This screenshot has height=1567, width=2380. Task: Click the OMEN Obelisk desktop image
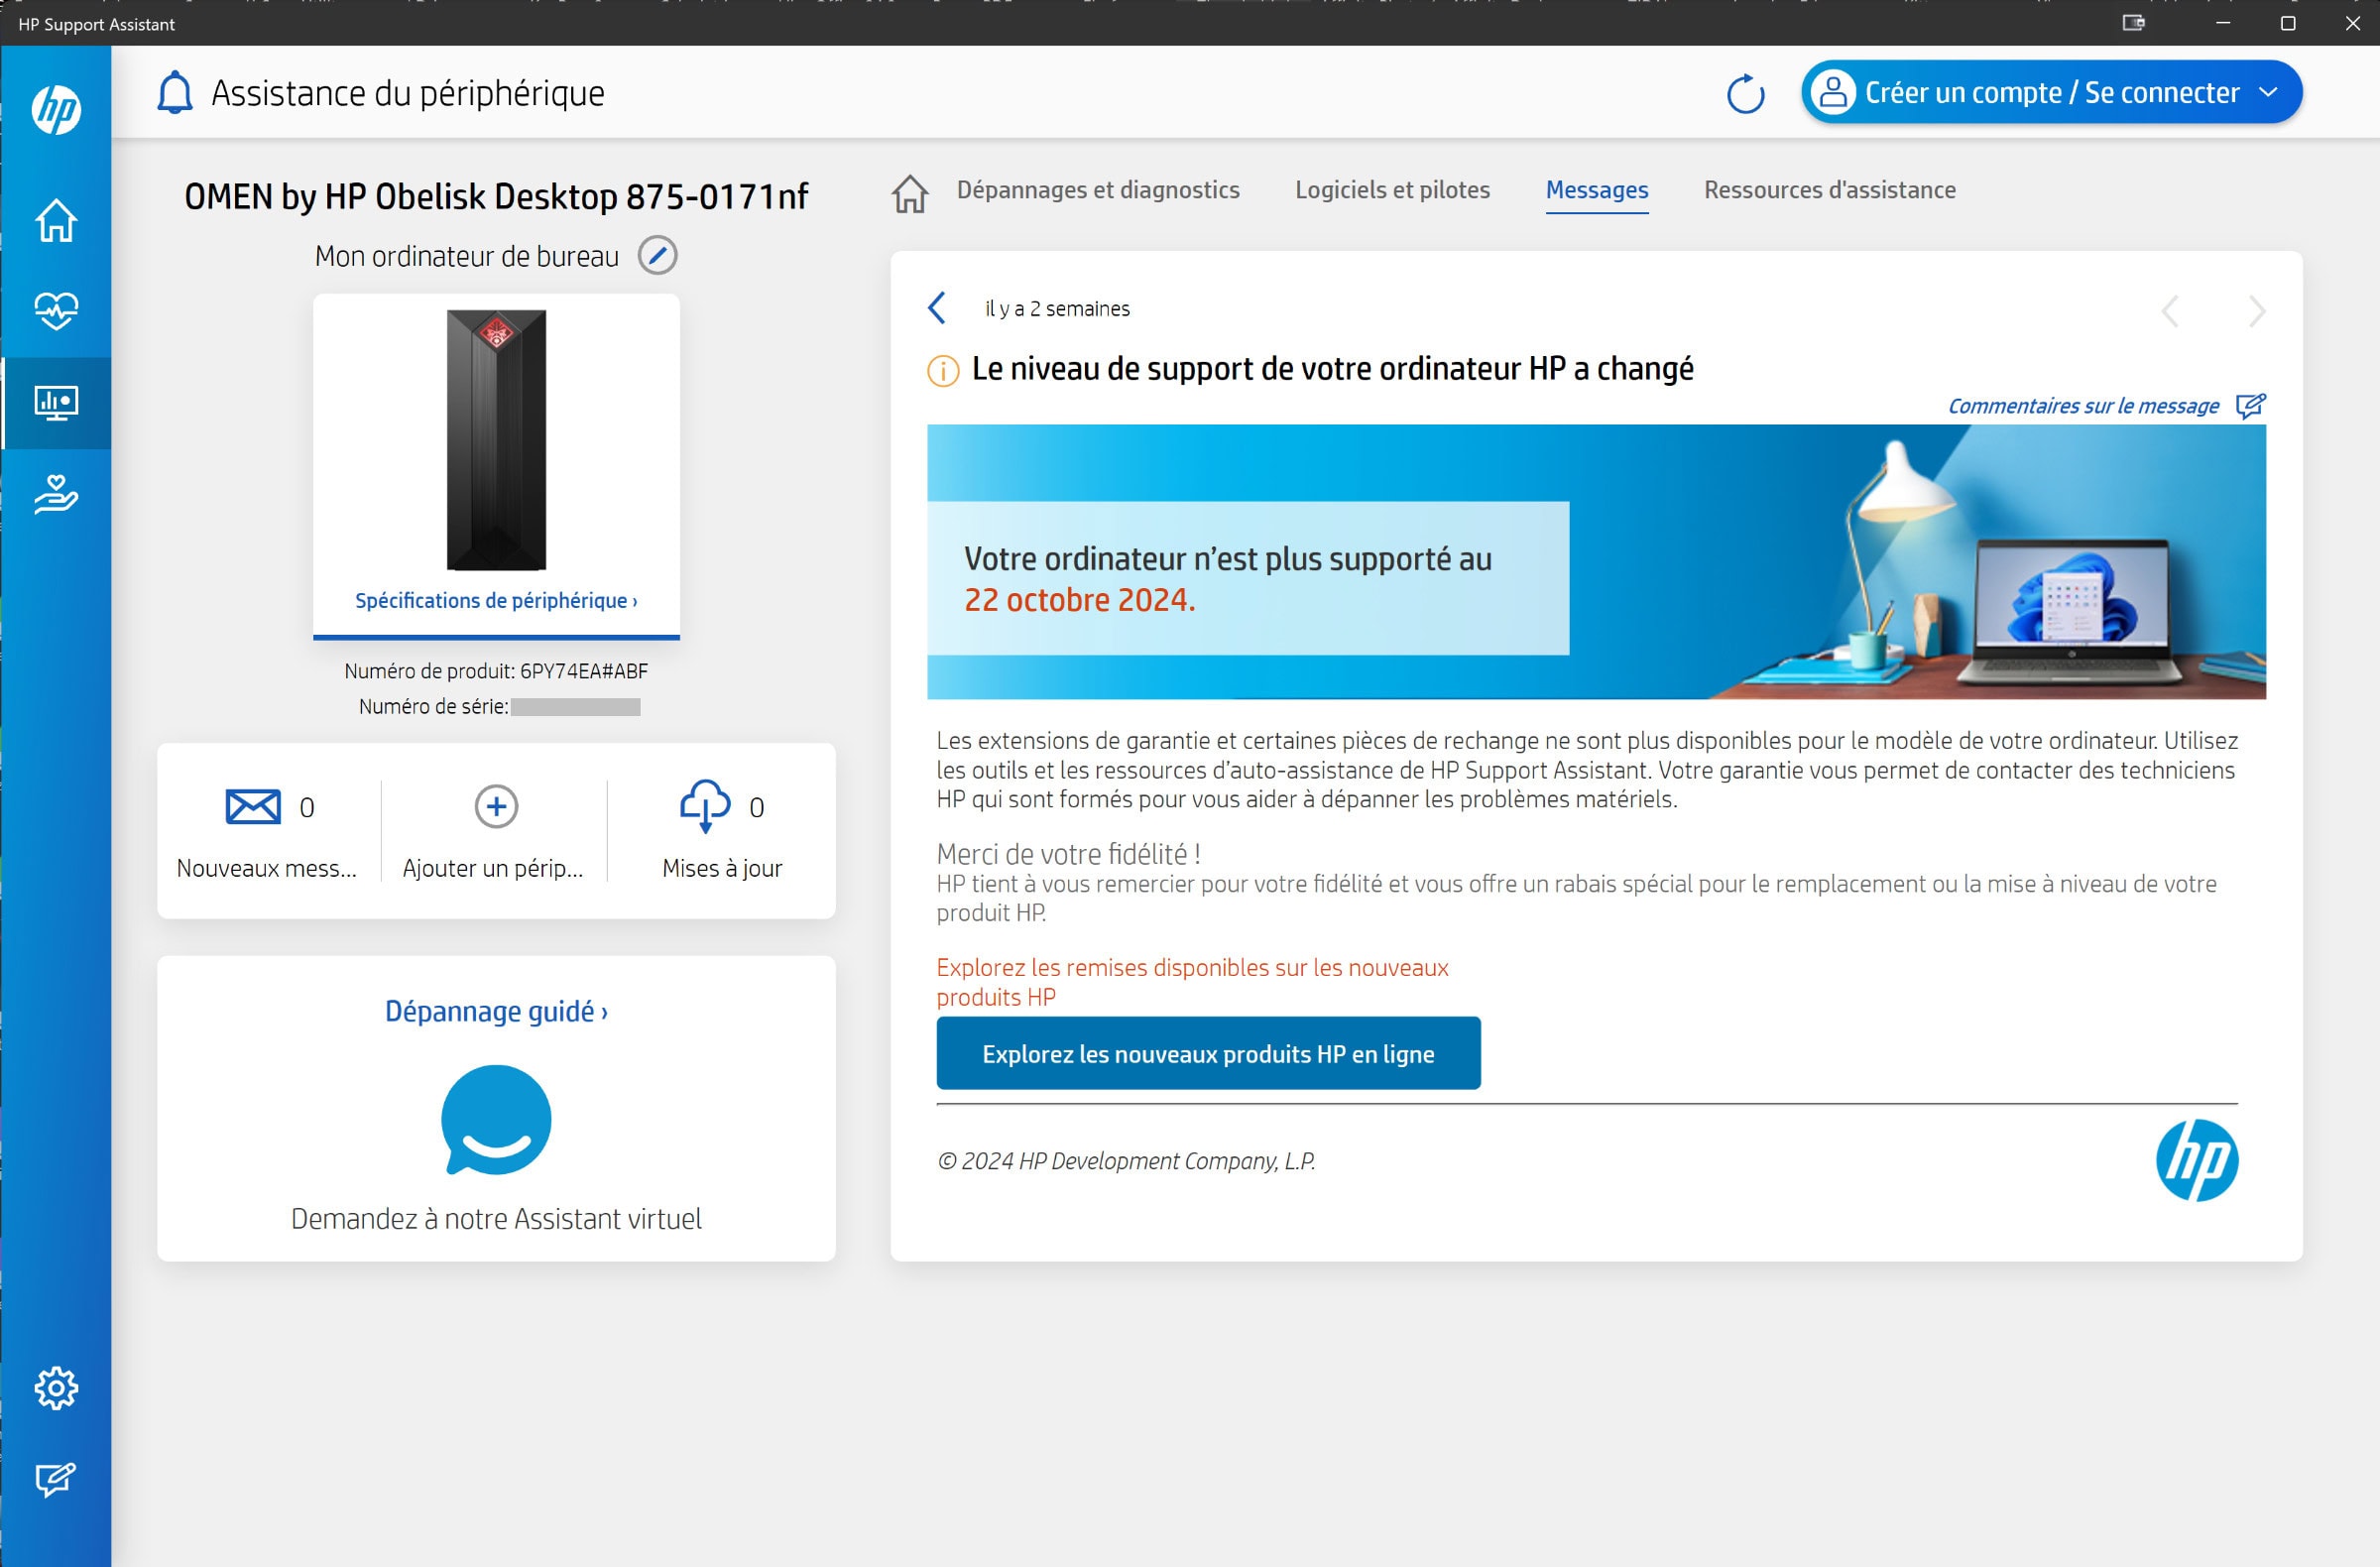click(496, 440)
